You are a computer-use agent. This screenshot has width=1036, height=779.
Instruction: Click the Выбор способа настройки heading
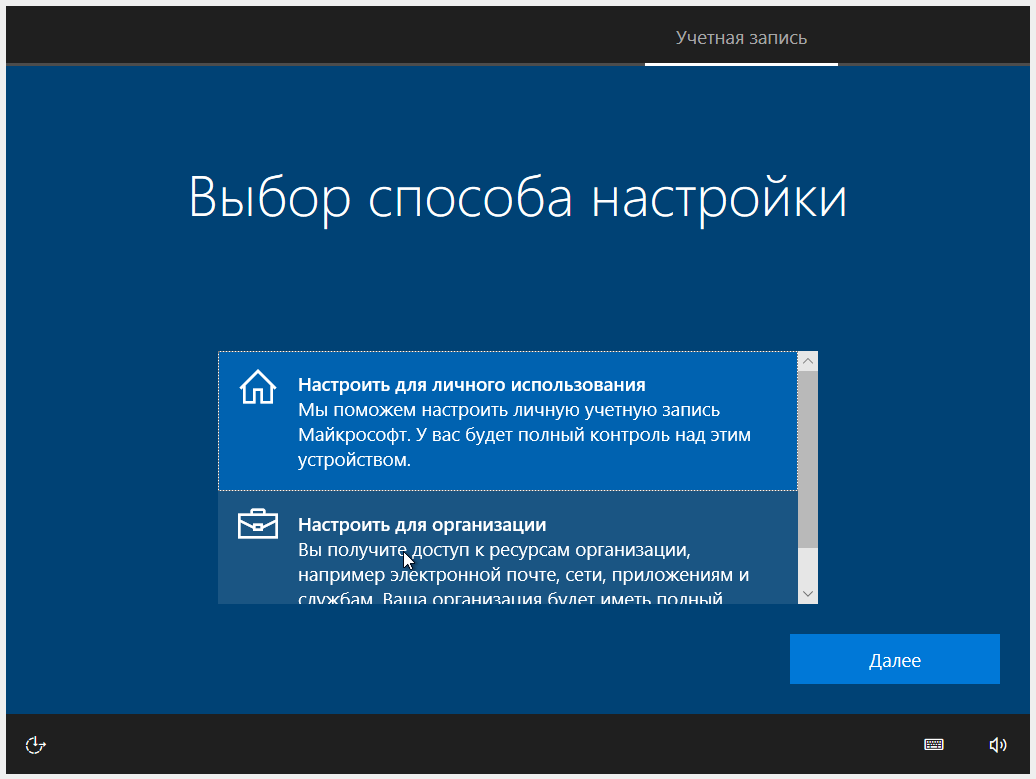[x=517, y=198]
